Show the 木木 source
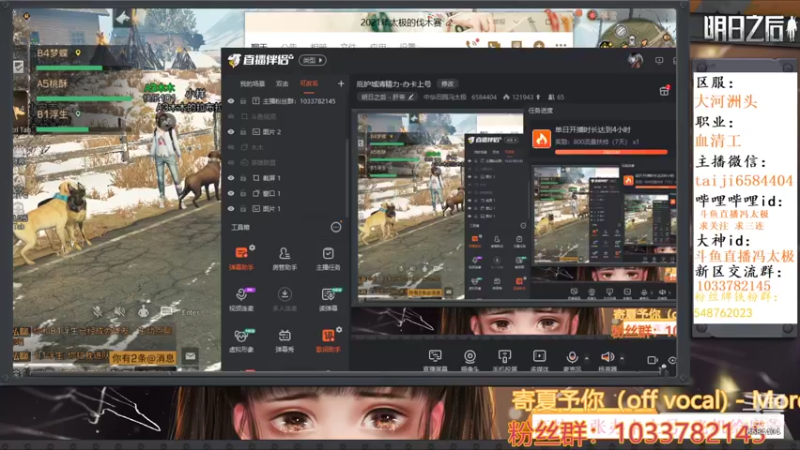The image size is (800, 450). (231, 147)
